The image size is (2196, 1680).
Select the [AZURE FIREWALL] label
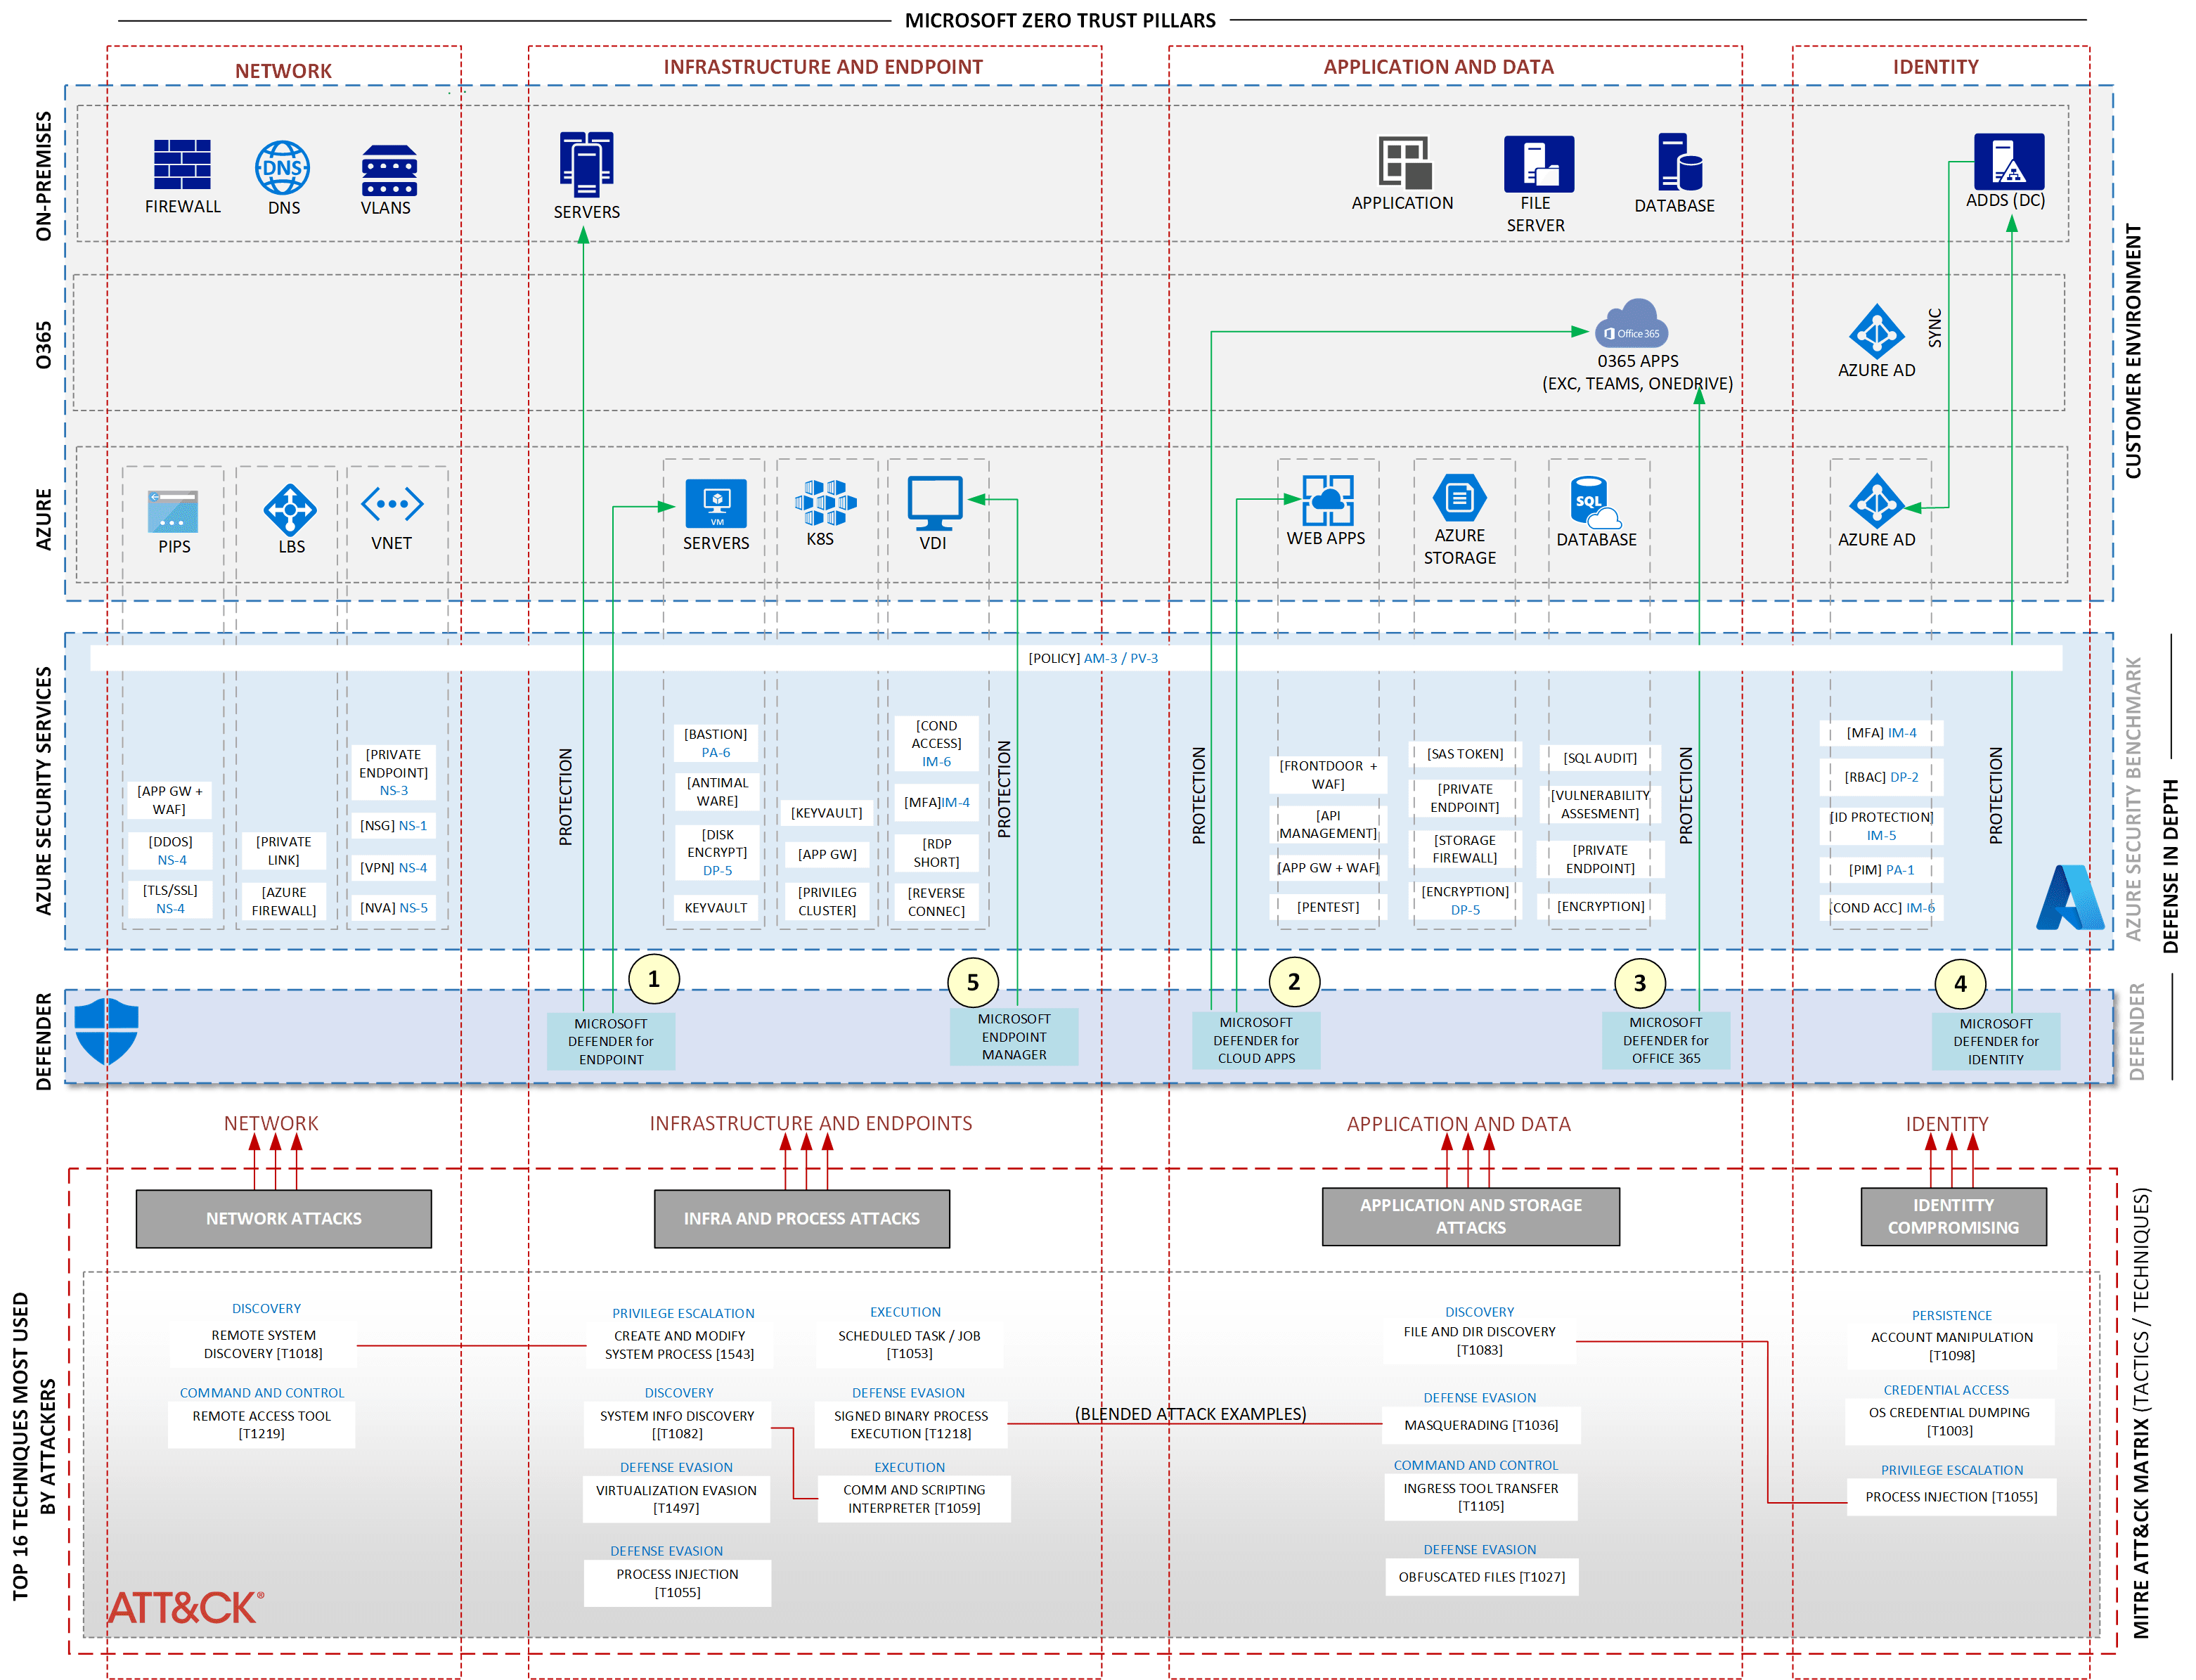point(284,901)
